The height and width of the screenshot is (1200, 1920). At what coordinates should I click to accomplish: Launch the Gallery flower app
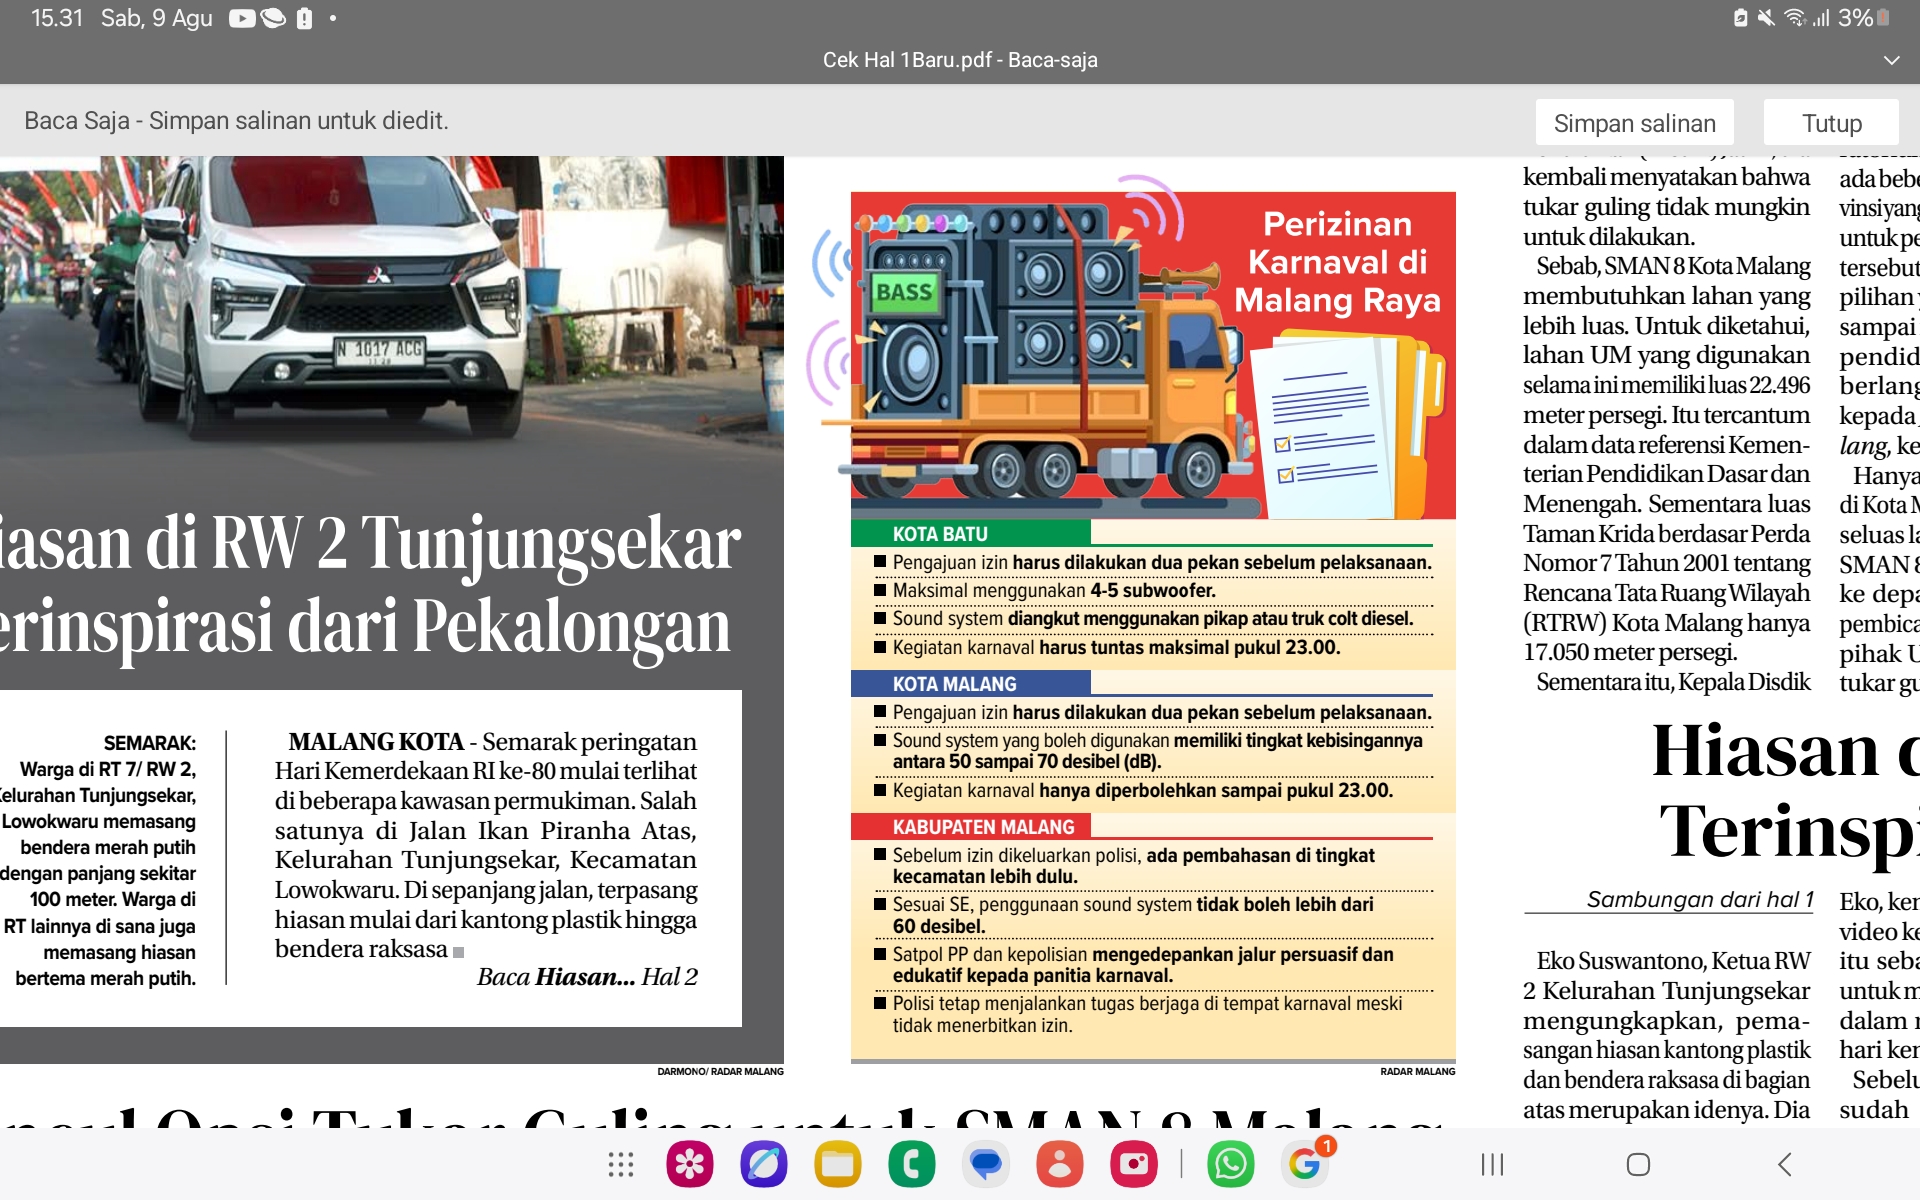(690, 1164)
